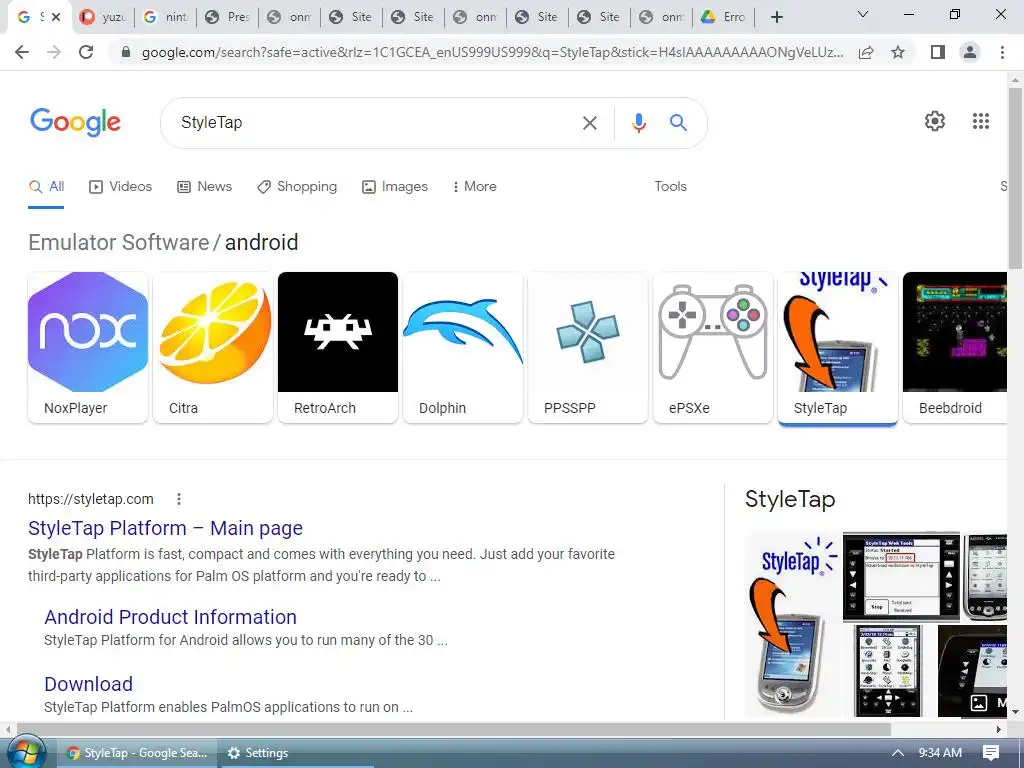Select the RetroArch emulator card

point(338,347)
